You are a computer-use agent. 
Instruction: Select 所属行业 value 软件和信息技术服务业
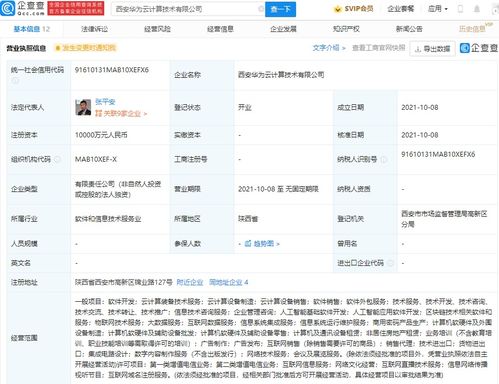coord(108,219)
